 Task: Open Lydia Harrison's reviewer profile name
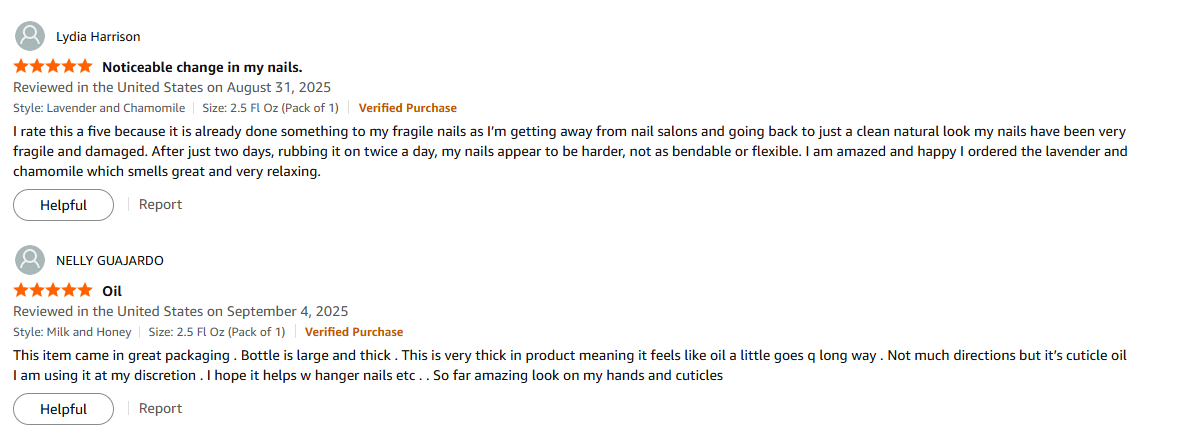(98, 37)
